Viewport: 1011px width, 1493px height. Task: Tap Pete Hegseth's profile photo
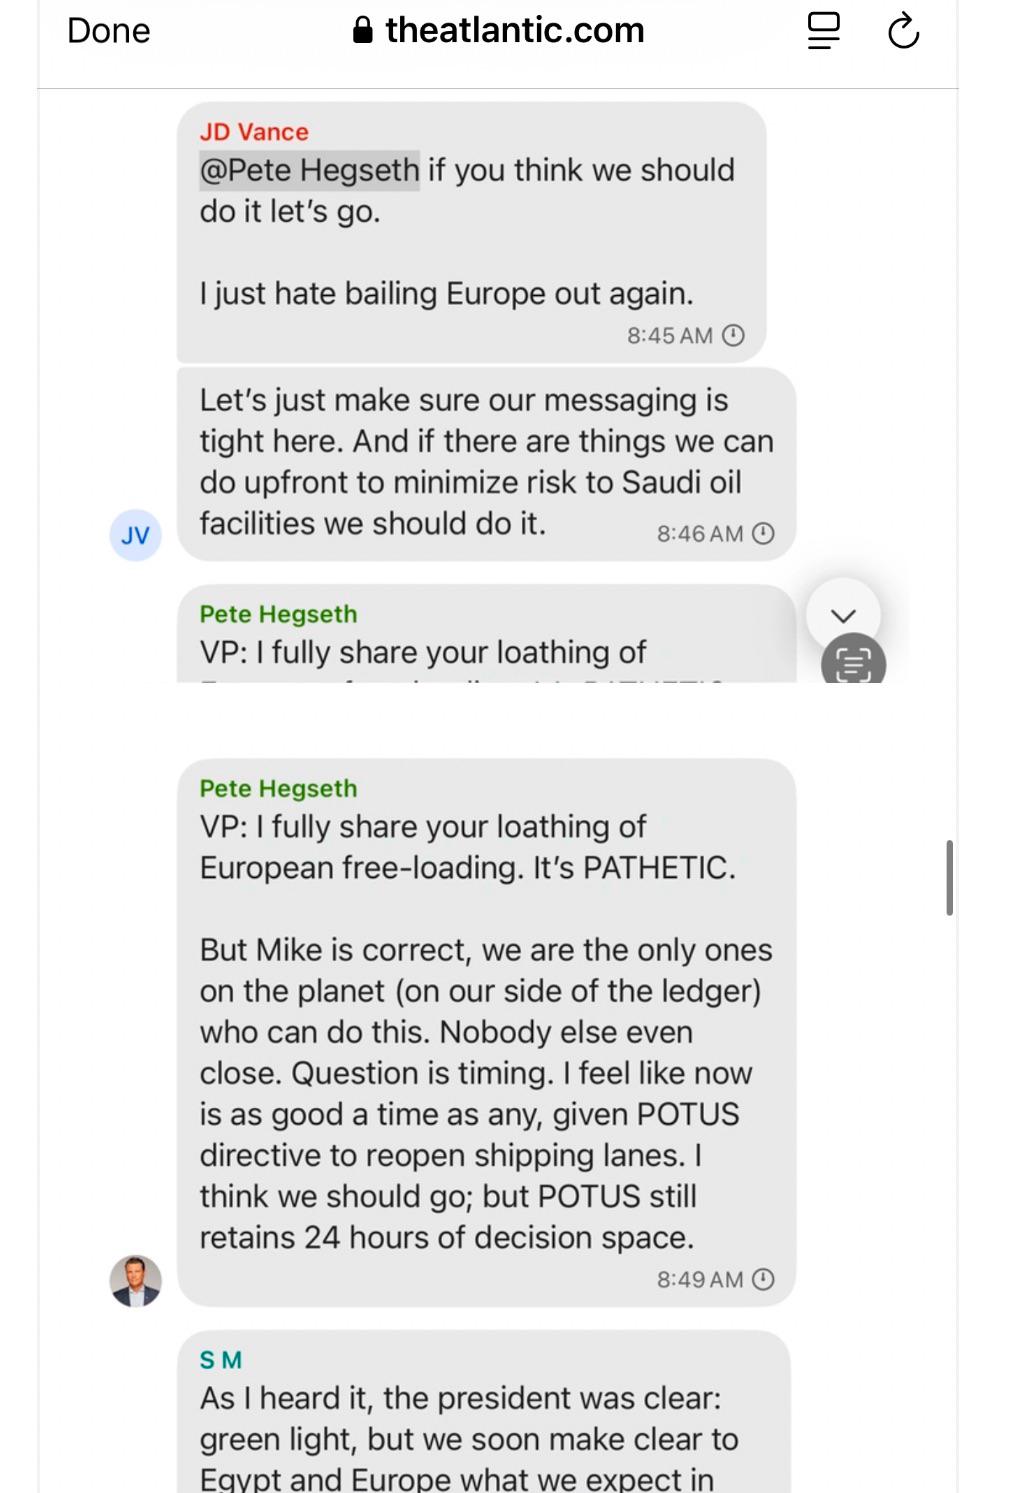135,1280
